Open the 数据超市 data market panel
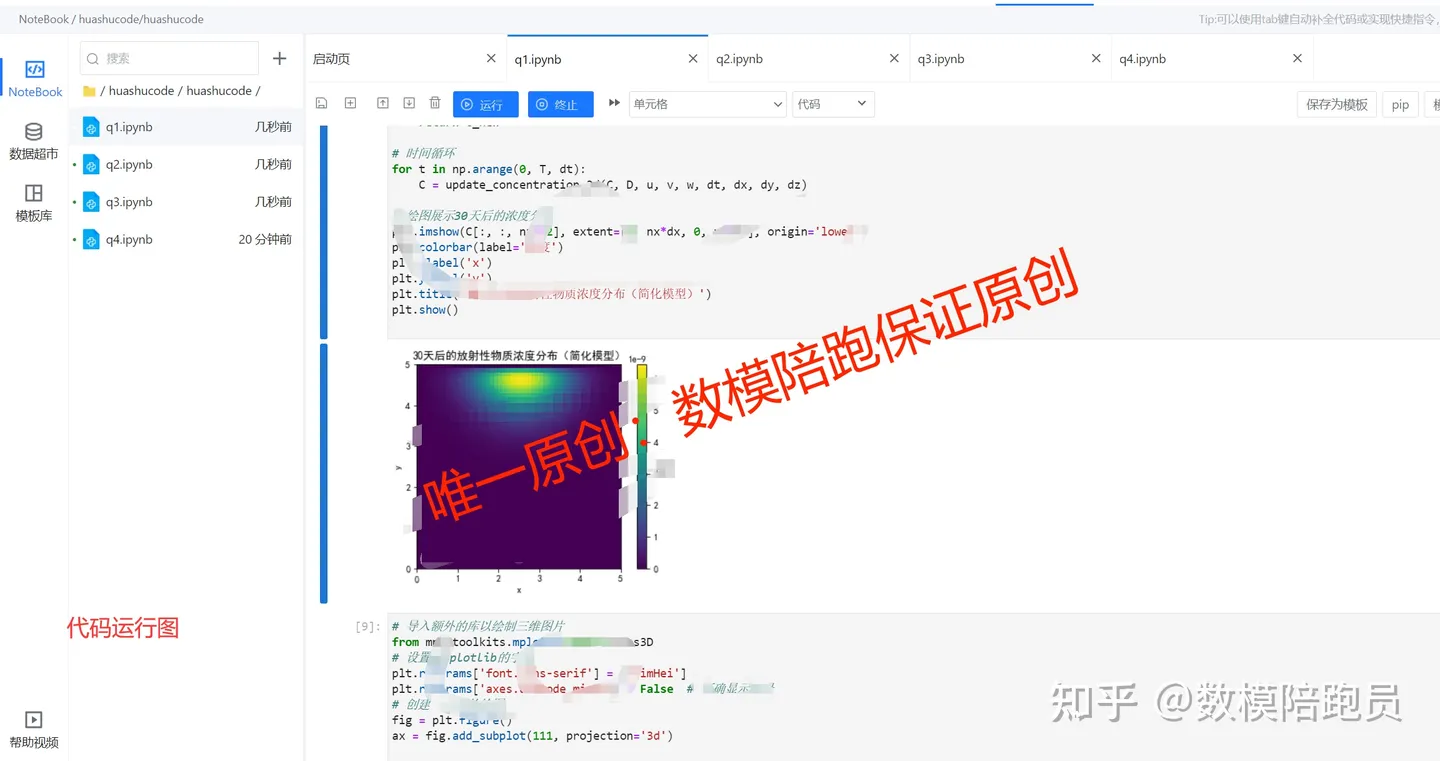This screenshot has height=761, width=1440. pos(33,142)
